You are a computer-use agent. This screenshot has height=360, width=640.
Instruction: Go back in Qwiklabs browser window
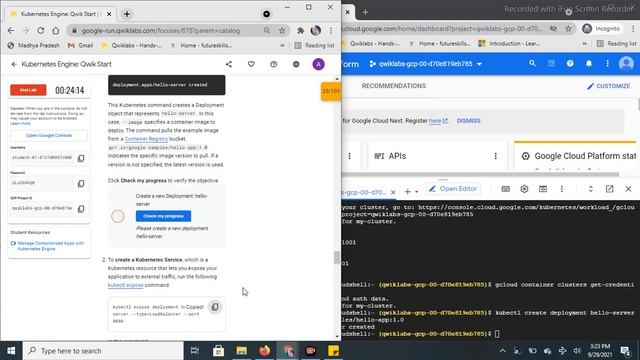pyautogui.click(x=11, y=31)
